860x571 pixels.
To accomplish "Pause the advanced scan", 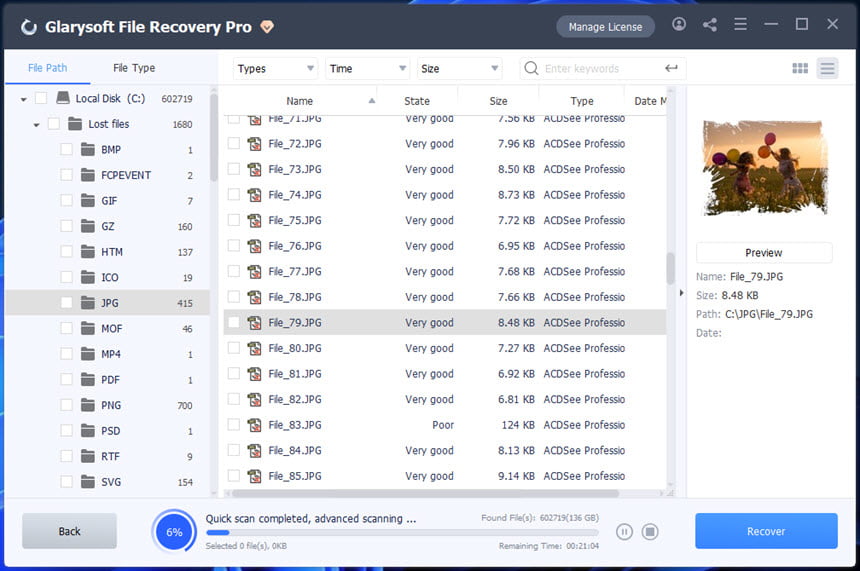I will click(624, 532).
